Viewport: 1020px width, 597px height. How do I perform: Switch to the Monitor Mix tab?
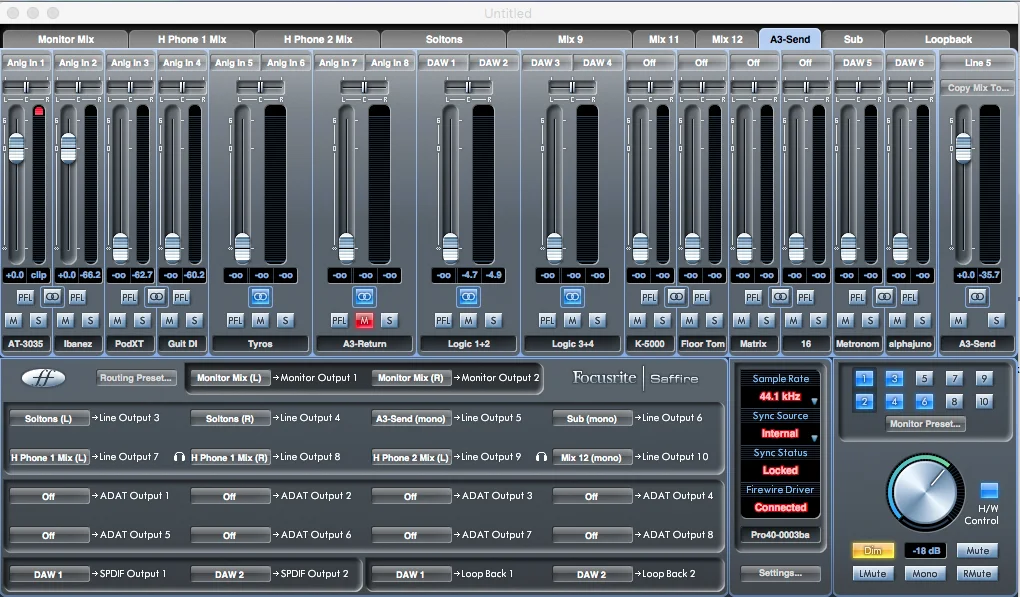[x=66, y=39]
